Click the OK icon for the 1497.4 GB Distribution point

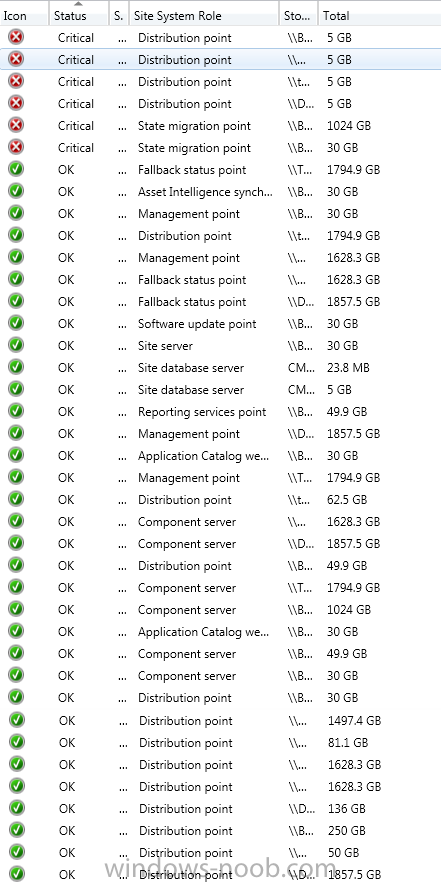coord(17,720)
